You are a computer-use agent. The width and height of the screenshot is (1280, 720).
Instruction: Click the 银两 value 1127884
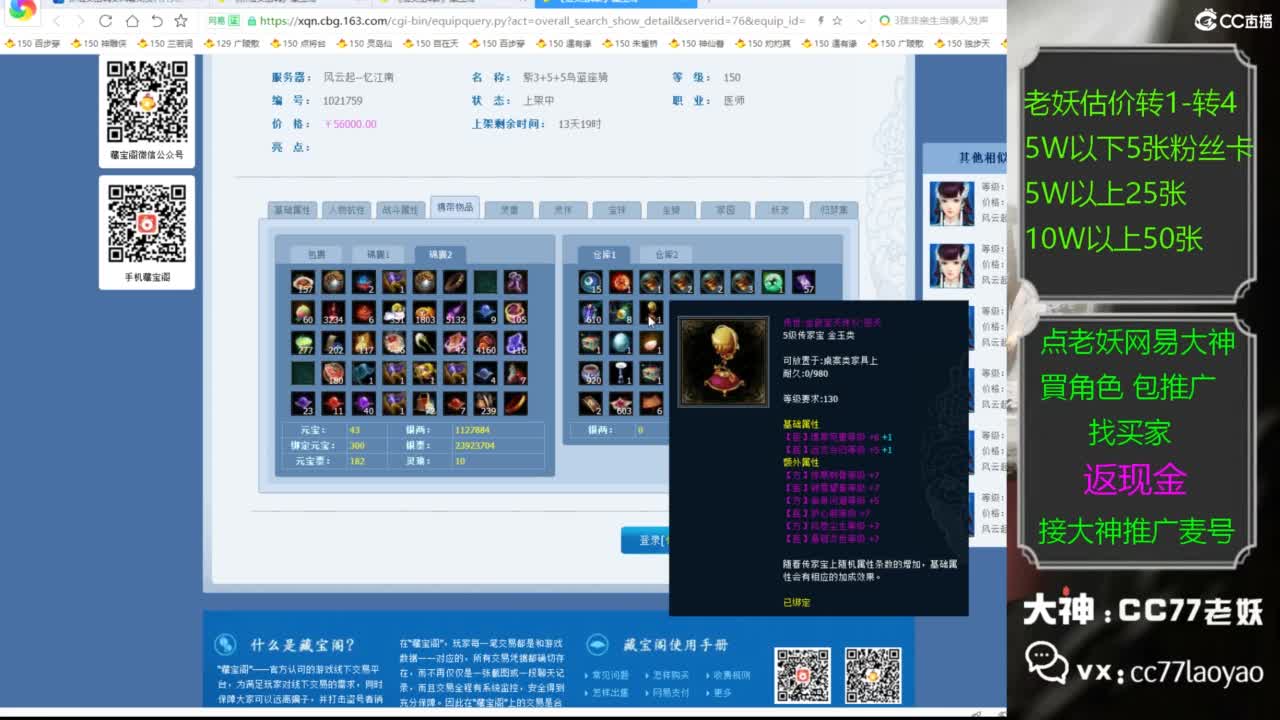click(x=474, y=430)
